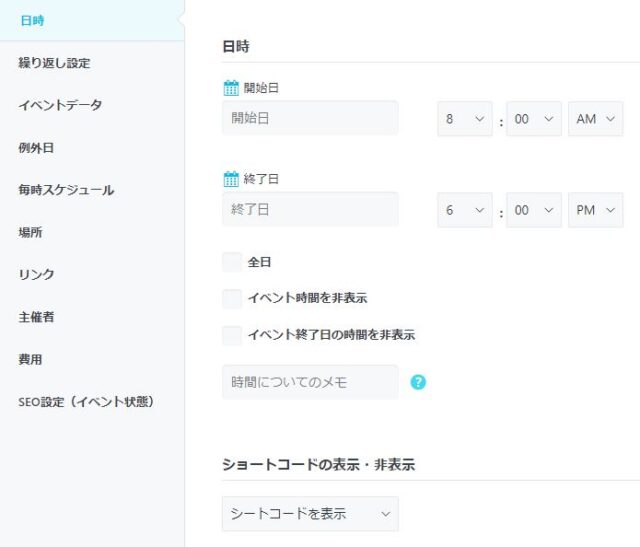
Task: Open the end PM dropdown
Action: tap(595, 210)
